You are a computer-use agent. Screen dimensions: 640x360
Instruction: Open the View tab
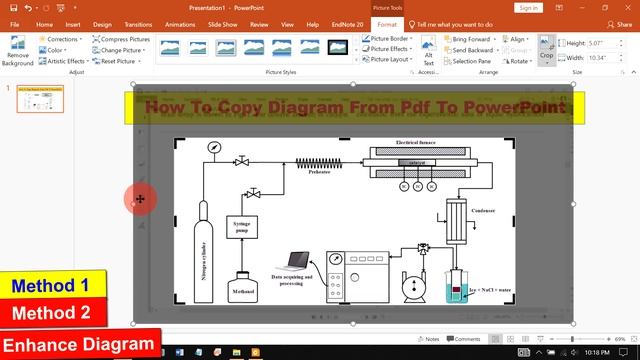point(287,24)
